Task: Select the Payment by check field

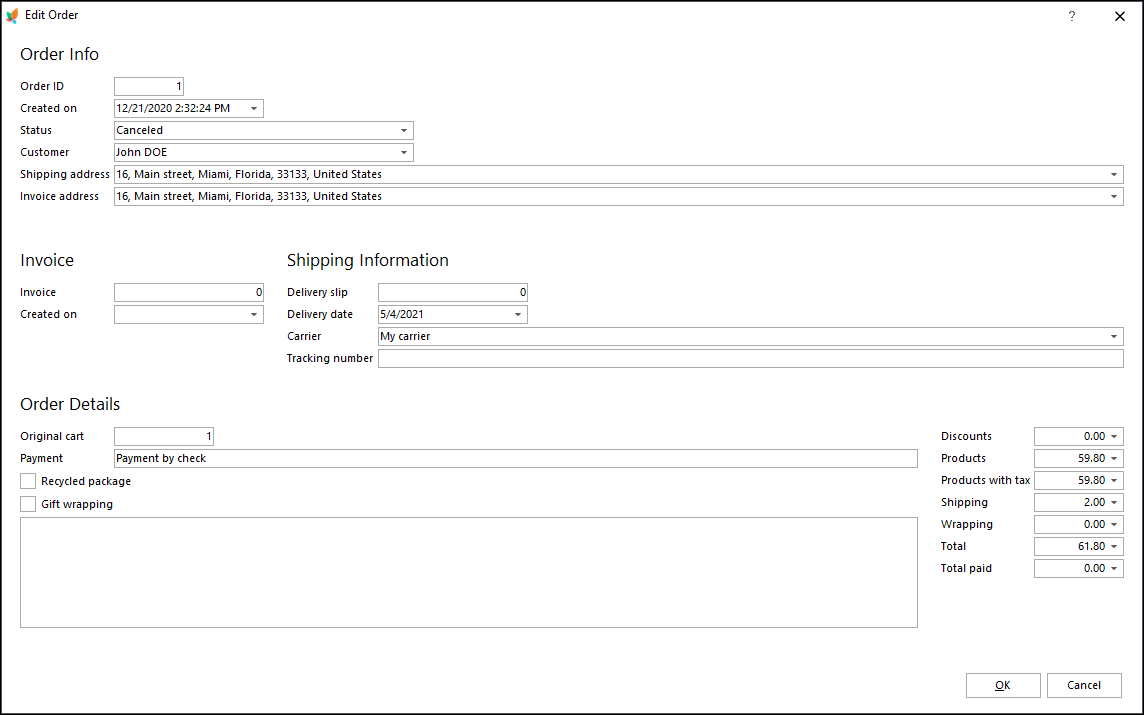Action: coord(516,458)
